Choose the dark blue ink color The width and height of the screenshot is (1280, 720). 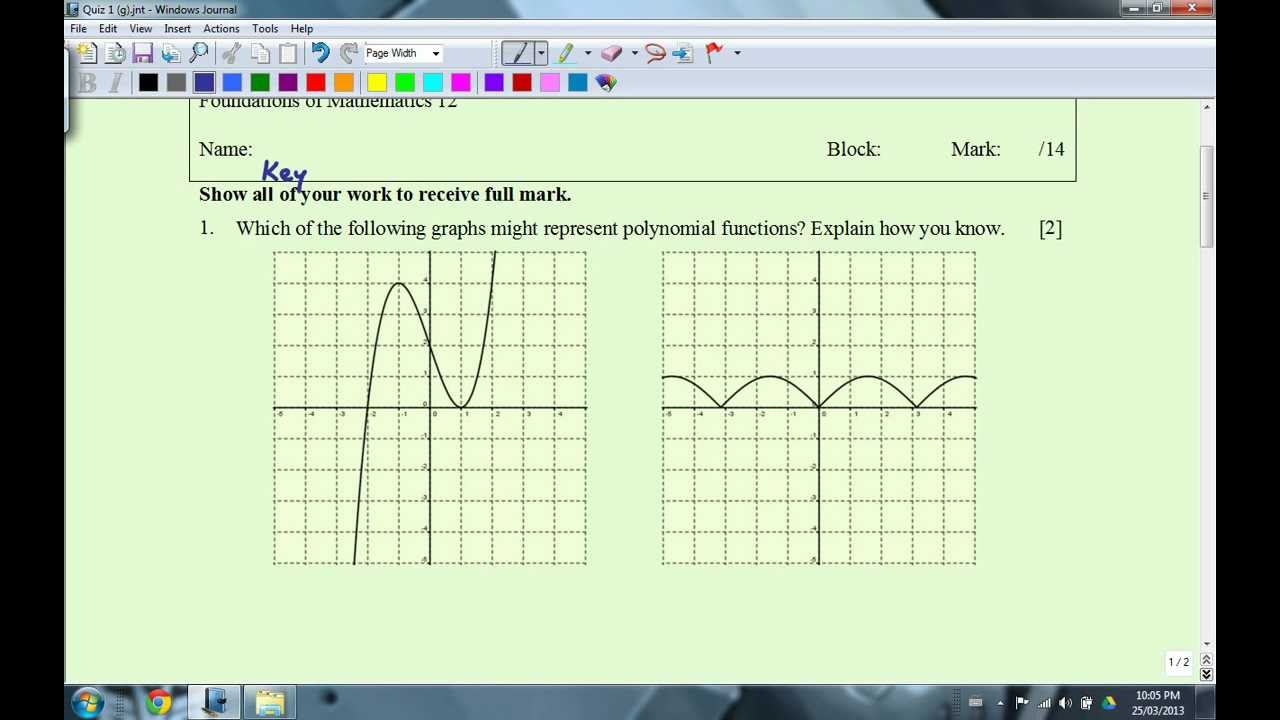click(x=204, y=83)
